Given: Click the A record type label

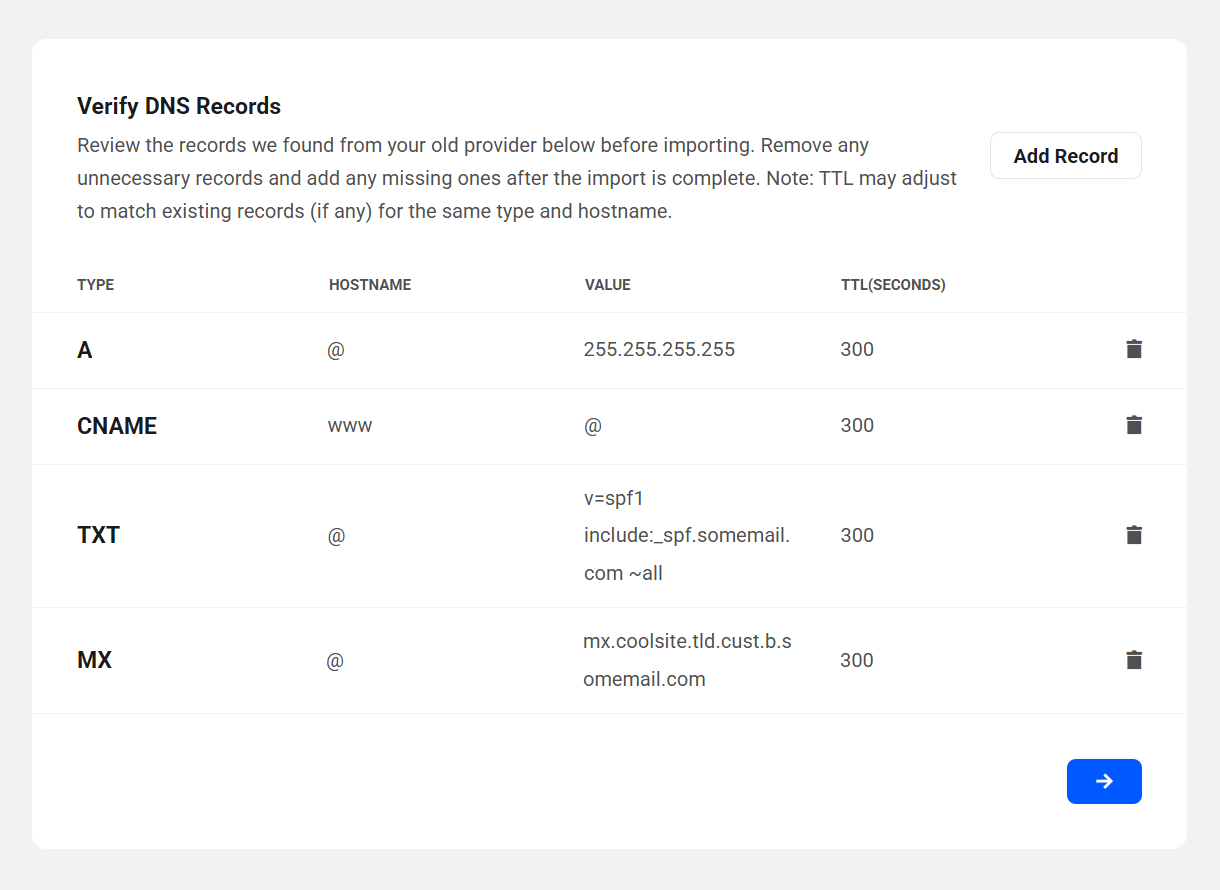Looking at the screenshot, I should coord(85,350).
